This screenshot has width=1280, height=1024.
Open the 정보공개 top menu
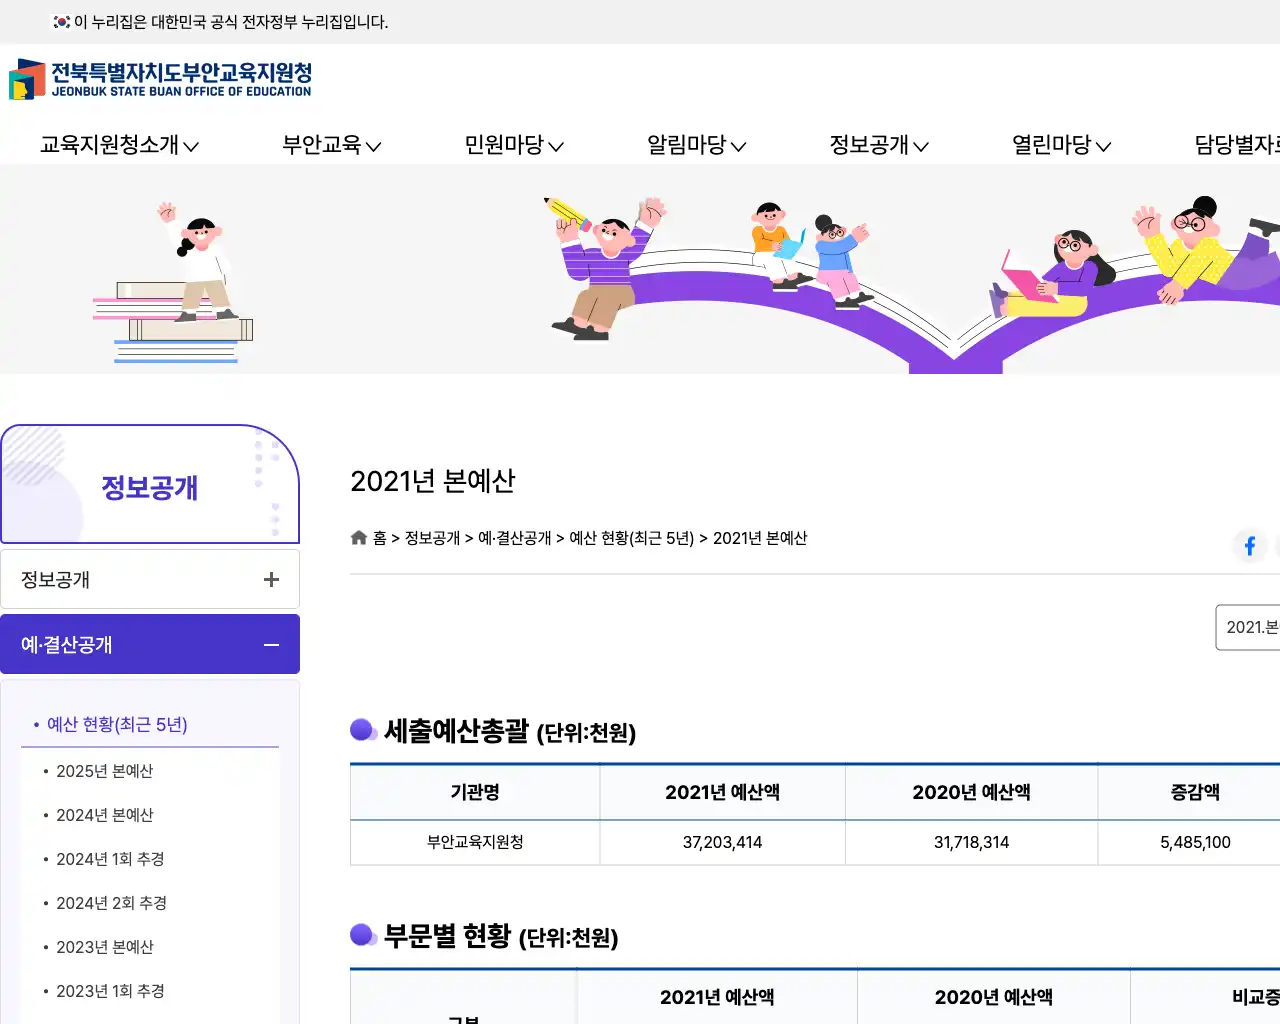879,145
